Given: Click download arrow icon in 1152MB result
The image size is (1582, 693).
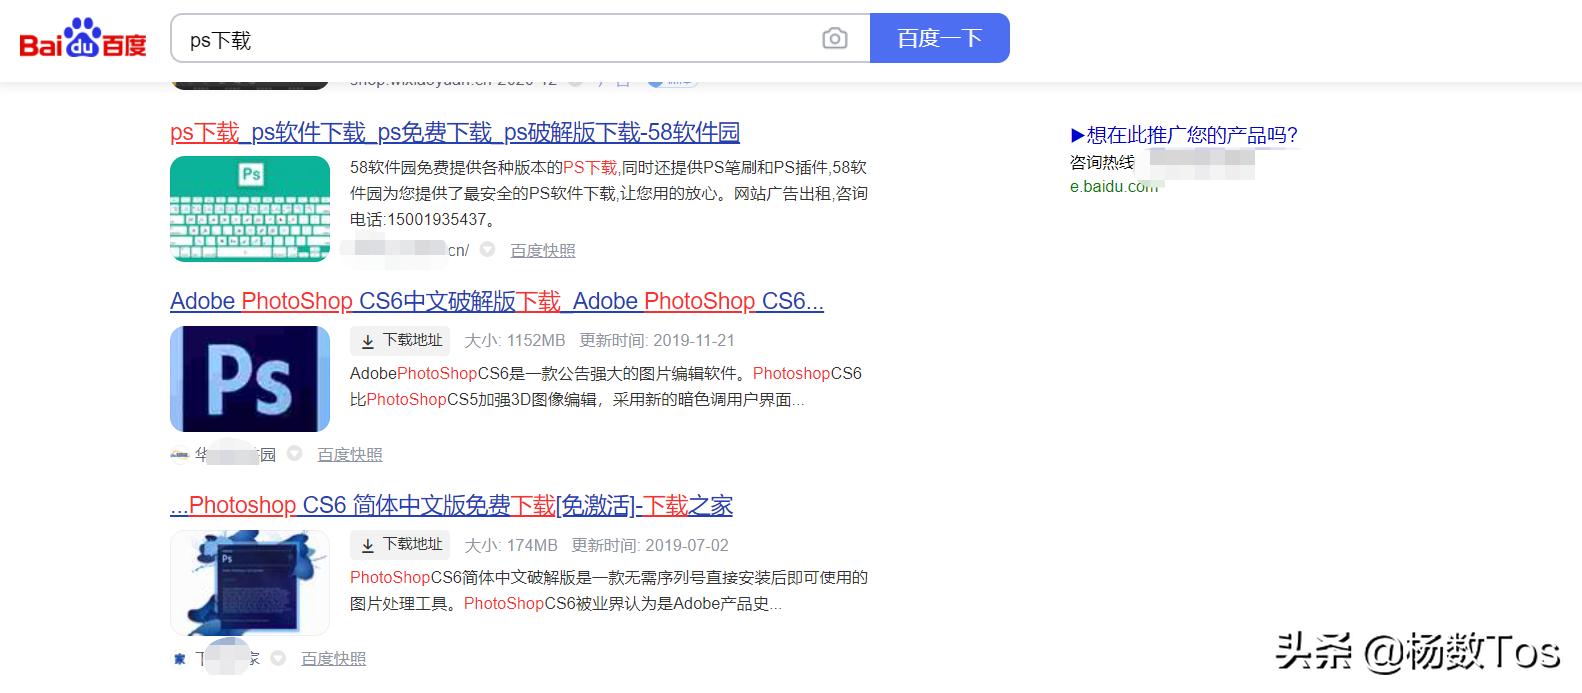Looking at the screenshot, I should pos(367,341).
